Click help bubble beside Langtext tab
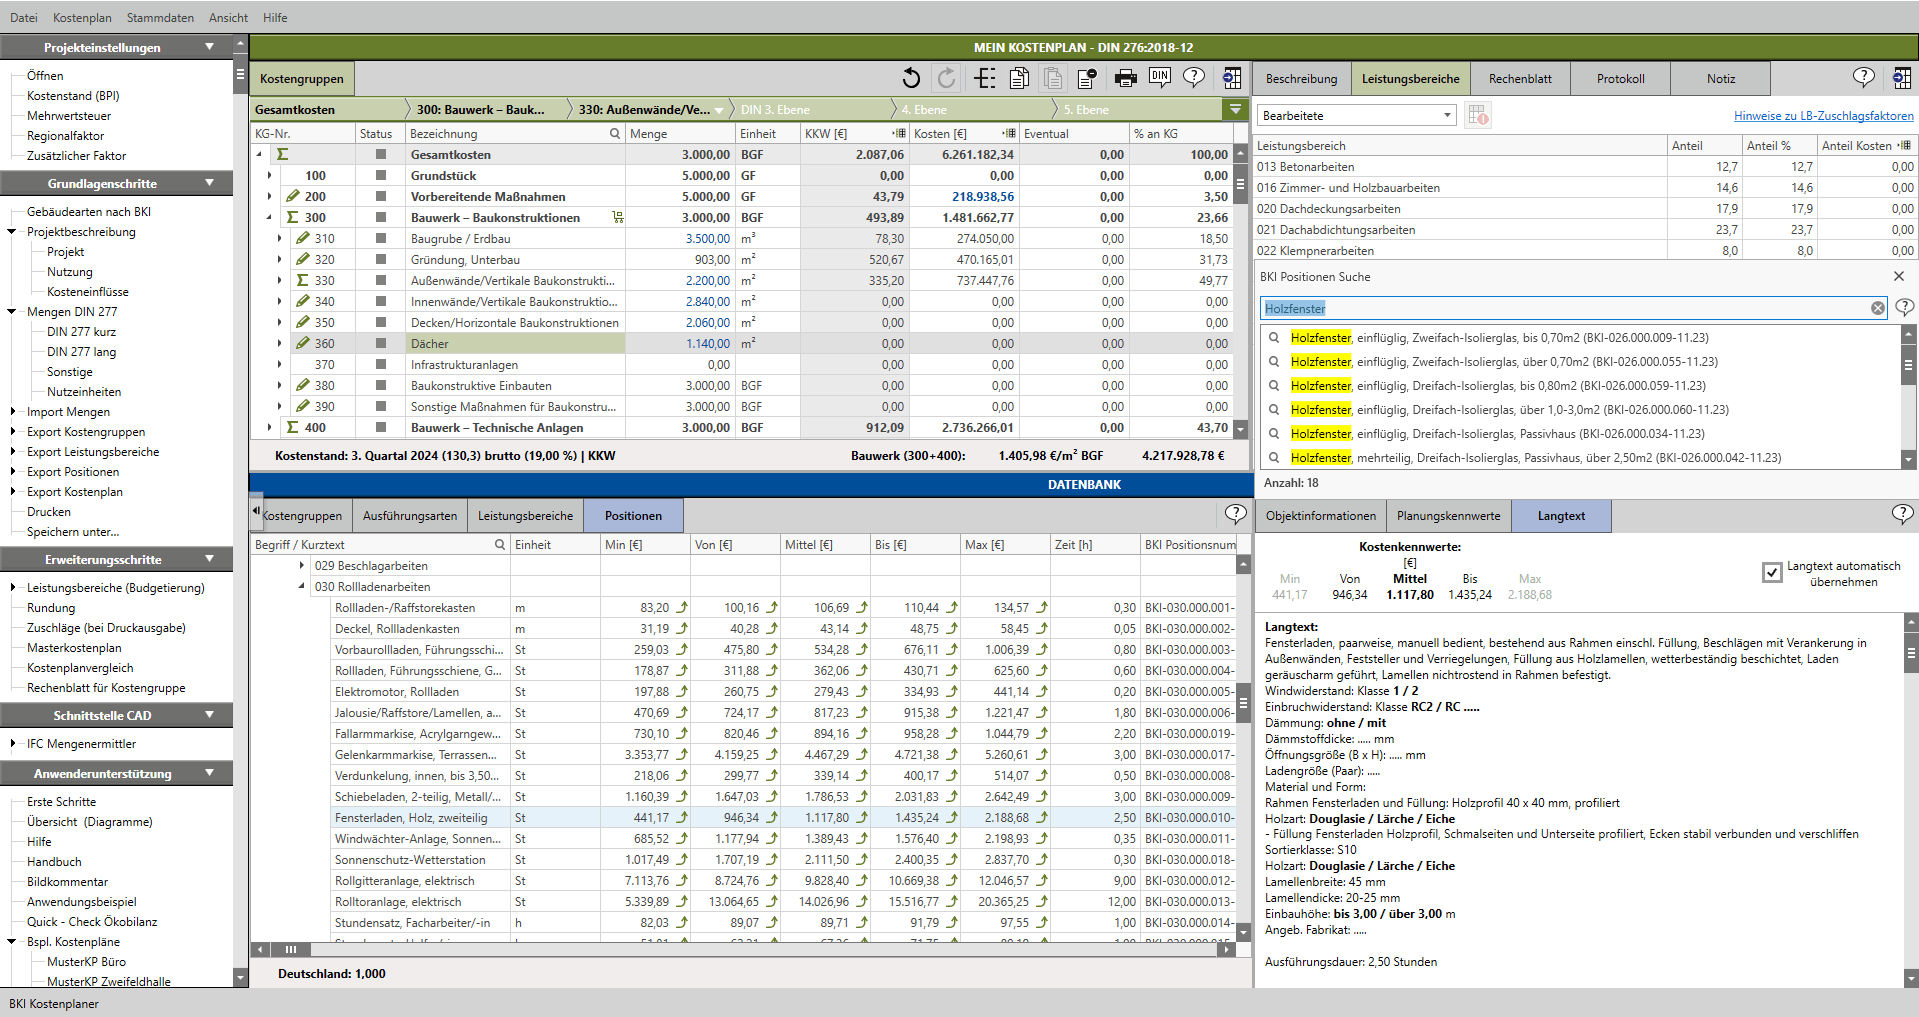The height and width of the screenshot is (1017, 1919). click(x=1903, y=514)
